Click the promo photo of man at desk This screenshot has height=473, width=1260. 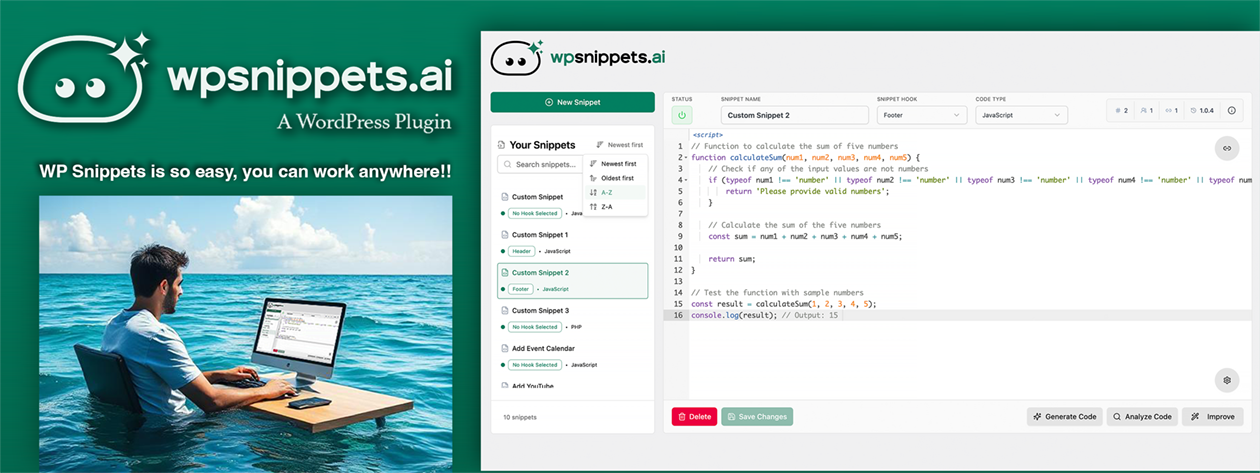pyautogui.click(x=245, y=332)
